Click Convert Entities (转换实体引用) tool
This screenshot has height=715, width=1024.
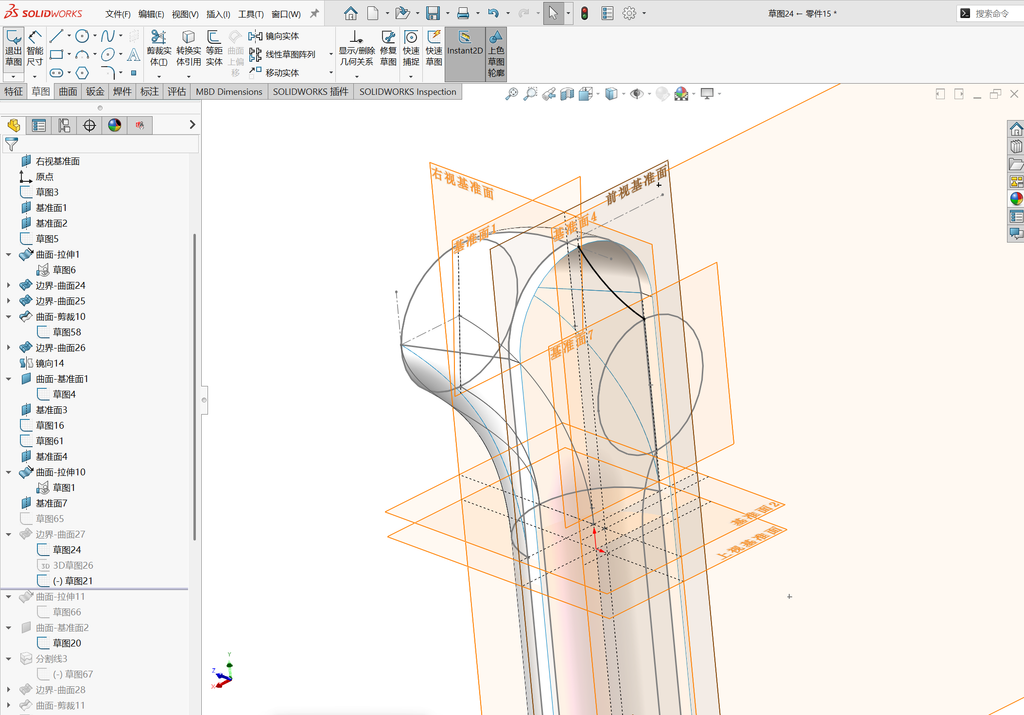[x=188, y=49]
